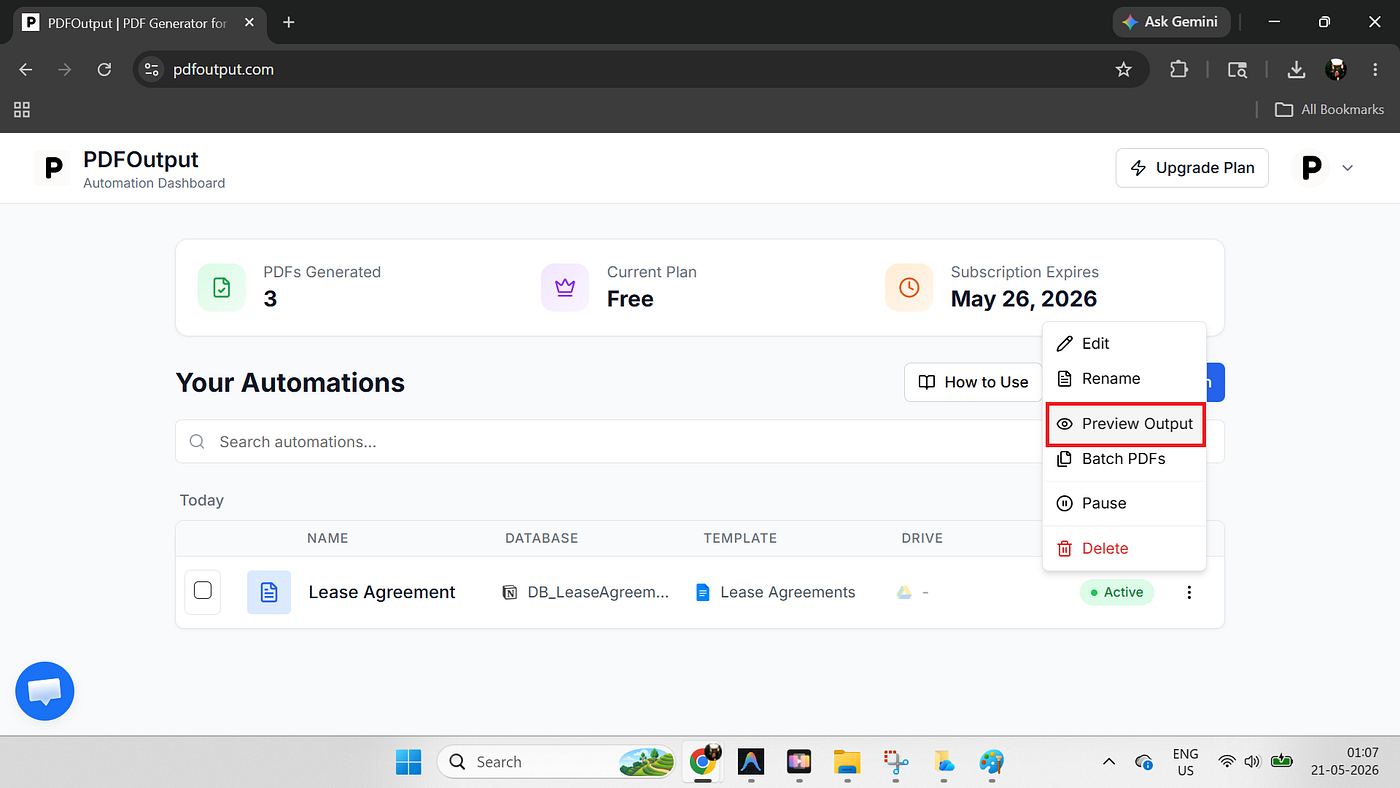Choose Rename in the context menu

(1124, 378)
